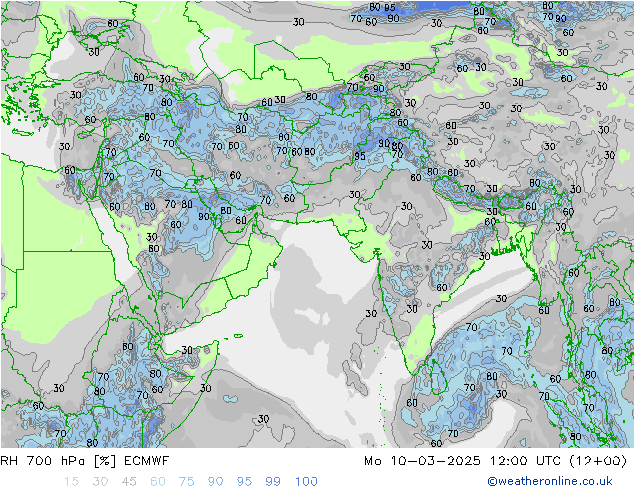The width and height of the screenshot is (634, 490).
Task: Click the 'RH 700 hPa [%] ECMWF' map title
Action: (x=85, y=461)
